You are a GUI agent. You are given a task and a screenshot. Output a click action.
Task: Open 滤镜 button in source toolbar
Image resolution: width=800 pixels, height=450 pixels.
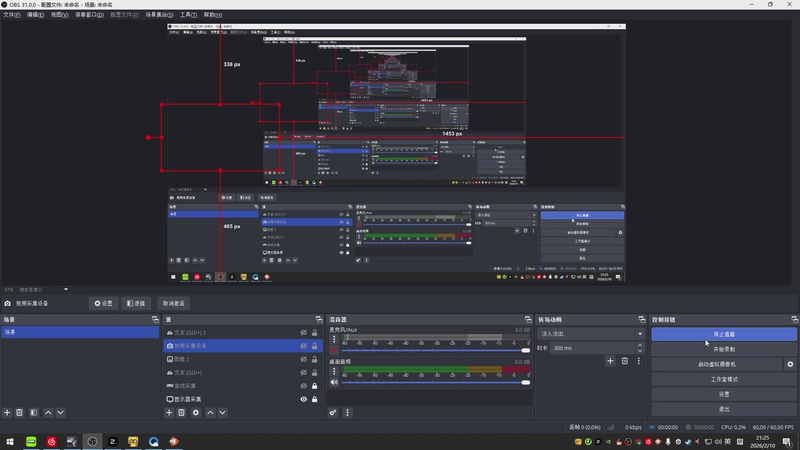click(136, 303)
